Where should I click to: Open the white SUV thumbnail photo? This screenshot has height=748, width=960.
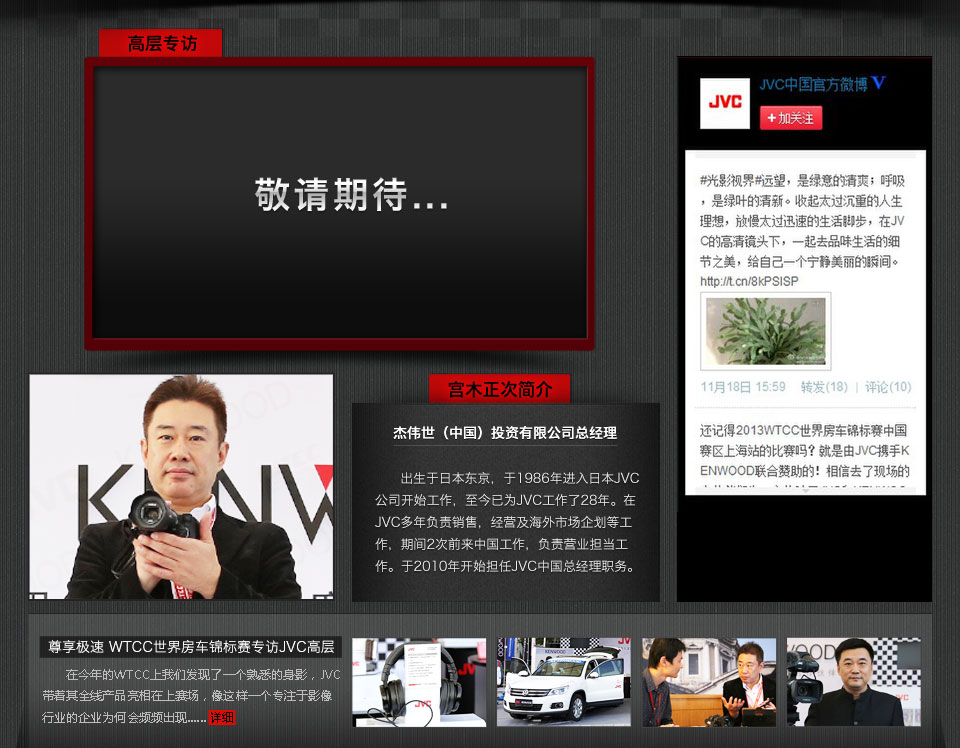[564, 683]
